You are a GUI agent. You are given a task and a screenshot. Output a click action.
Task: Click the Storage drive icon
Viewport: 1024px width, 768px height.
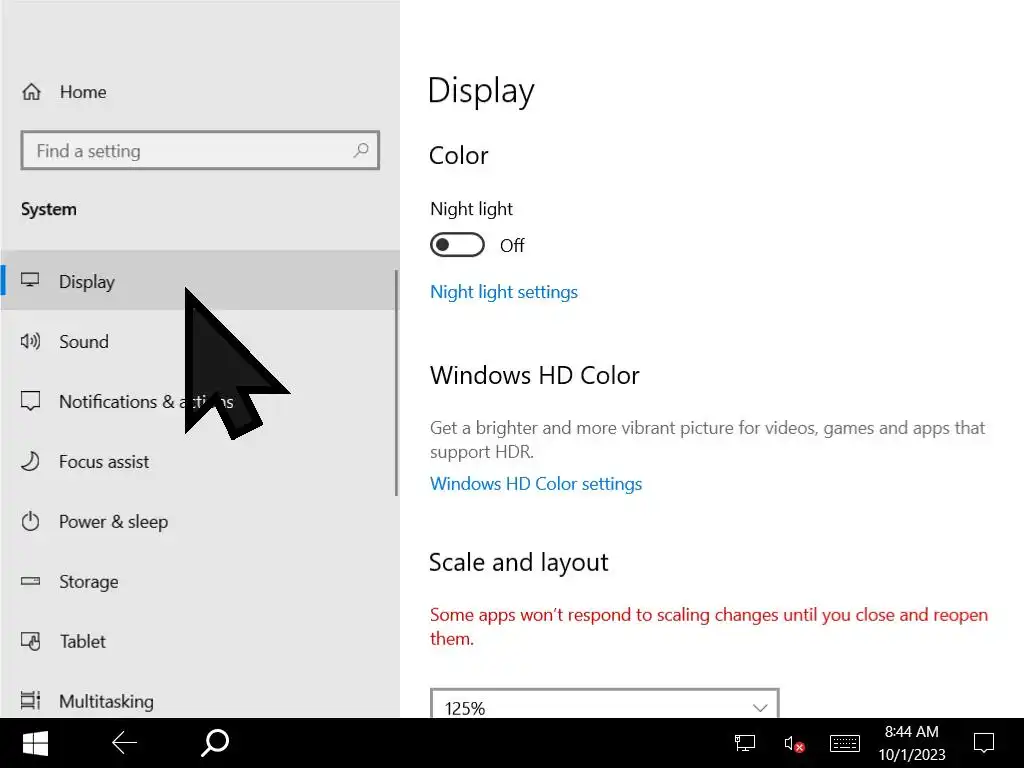[x=30, y=581]
